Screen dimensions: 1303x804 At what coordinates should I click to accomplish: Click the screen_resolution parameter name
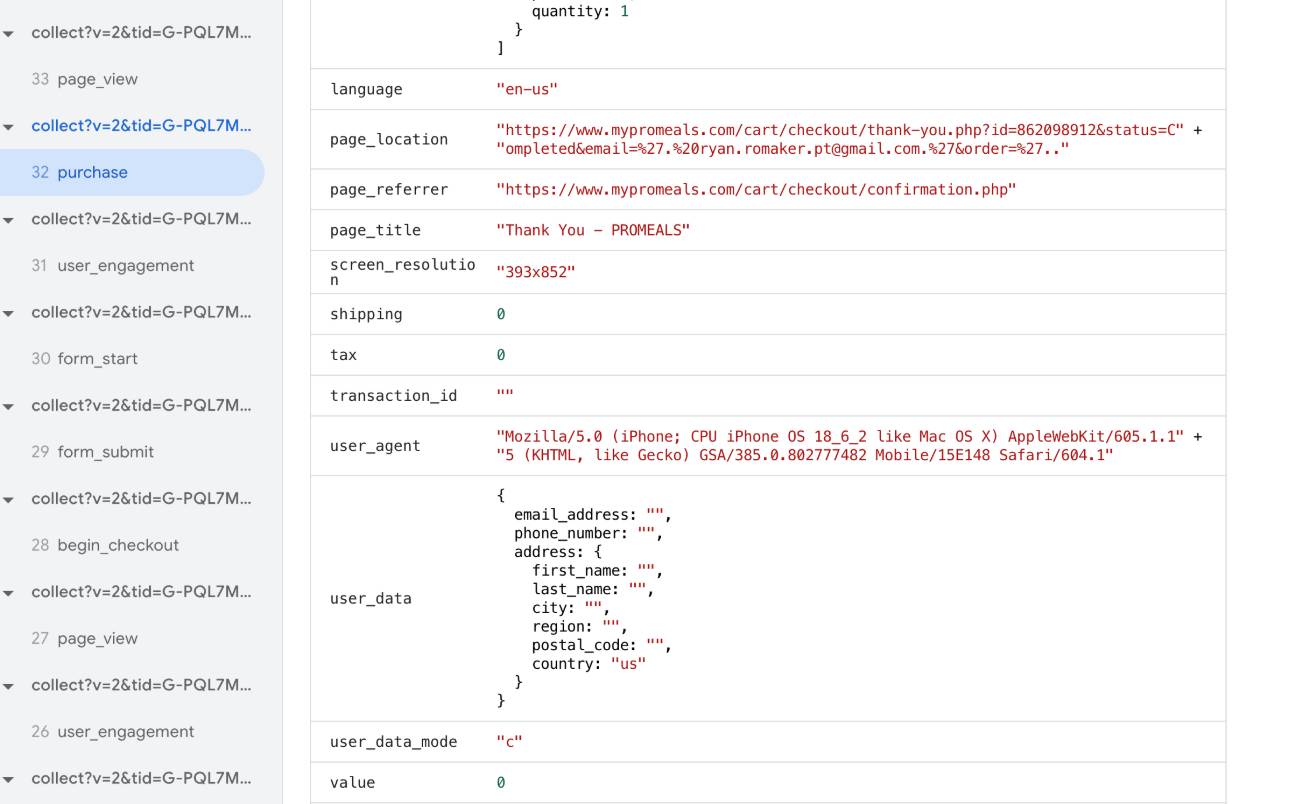point(402,271)
